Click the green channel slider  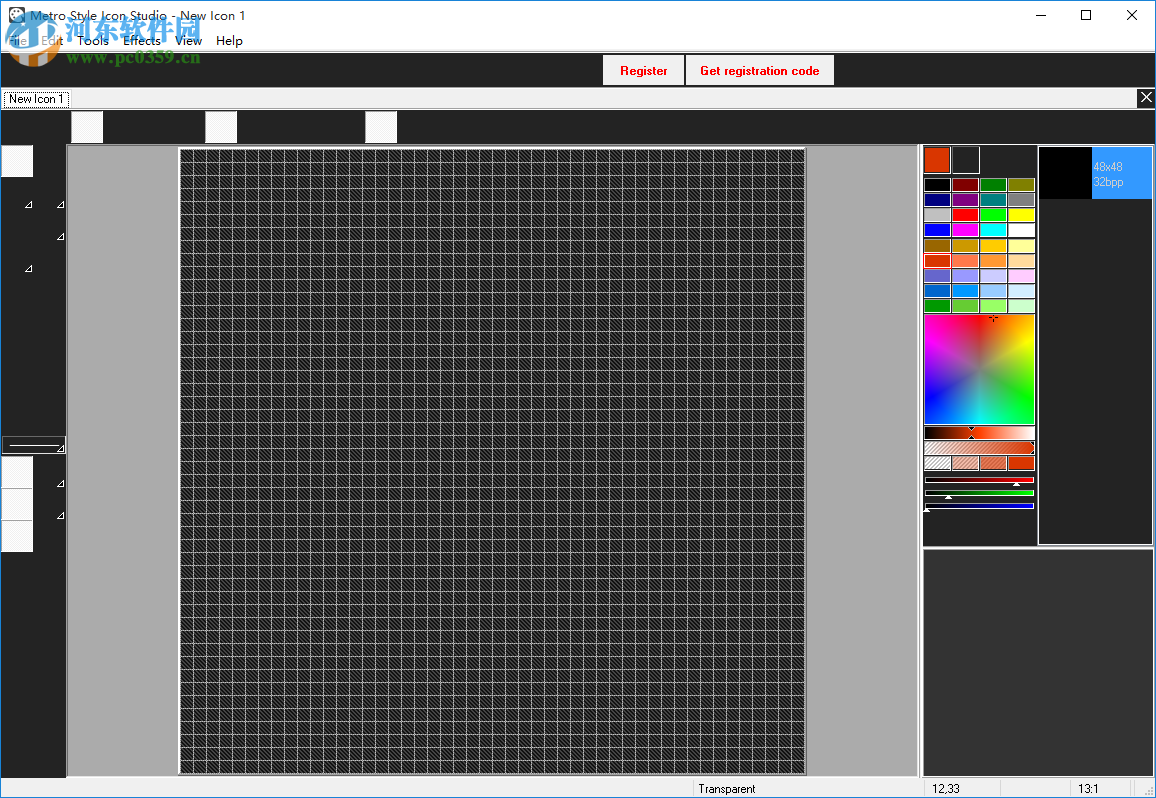[x=979, y=493]
